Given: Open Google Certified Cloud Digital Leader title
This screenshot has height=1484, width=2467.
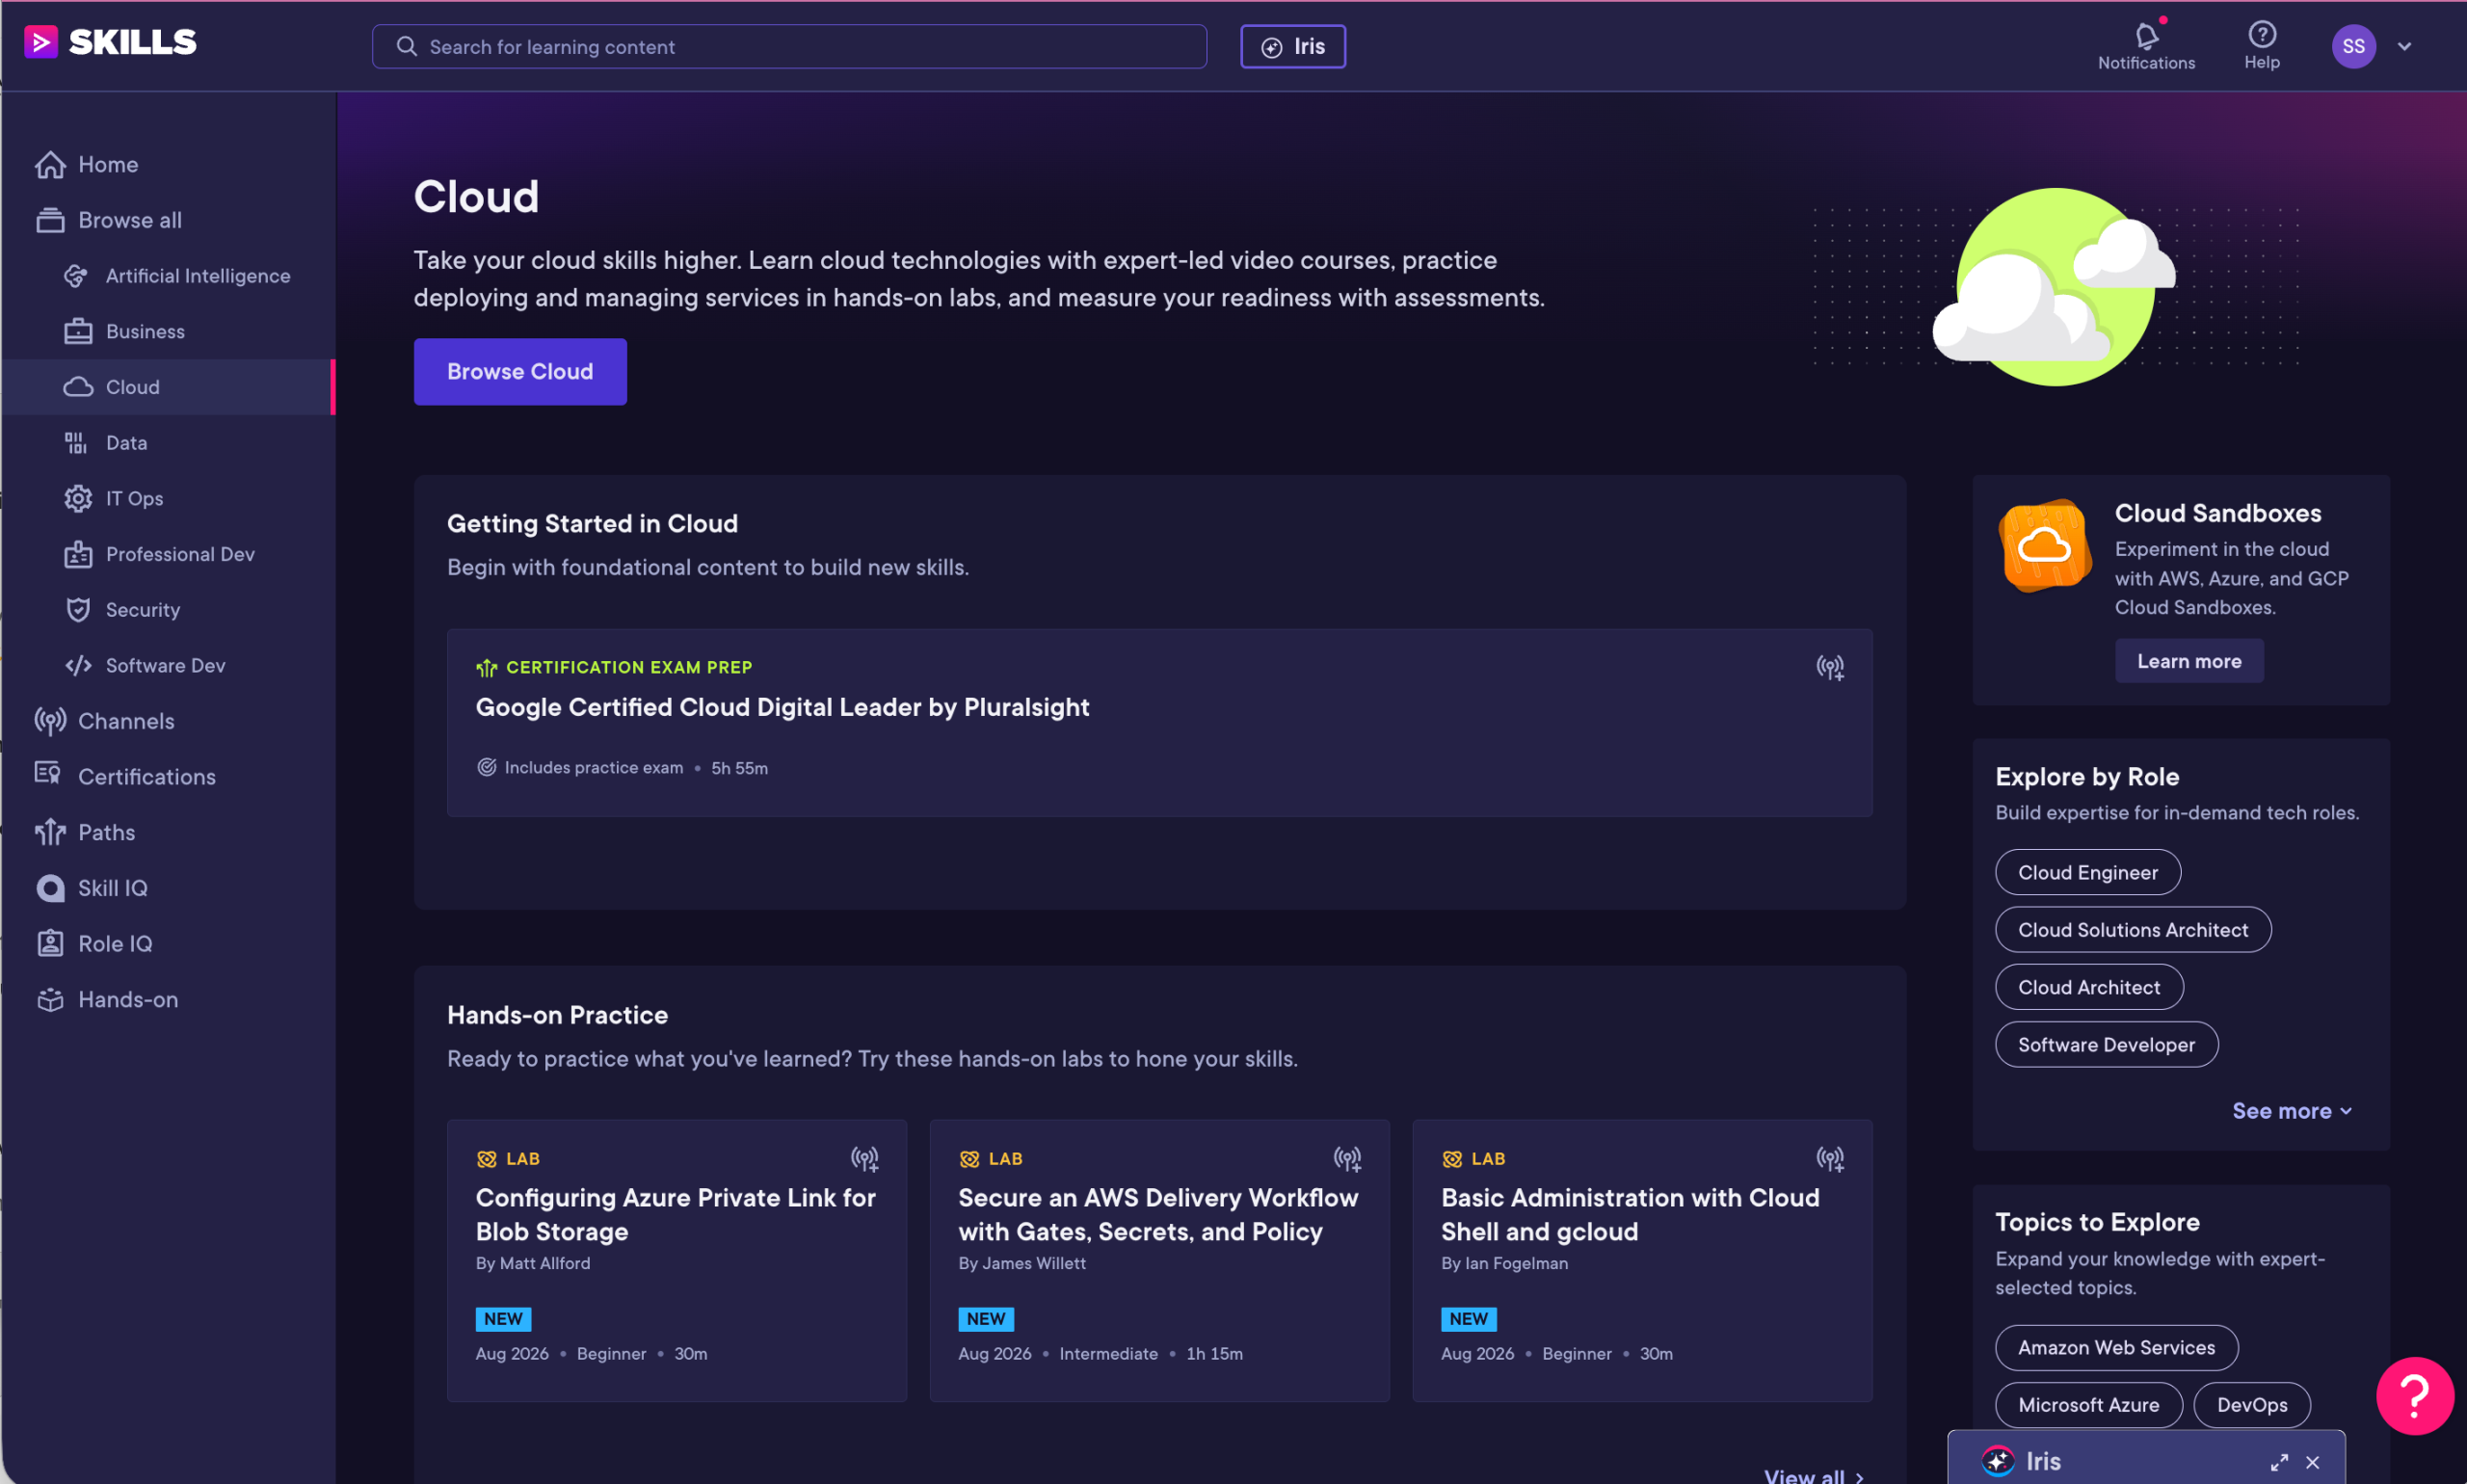Looking at the screenshot, I should click(783, 707).
